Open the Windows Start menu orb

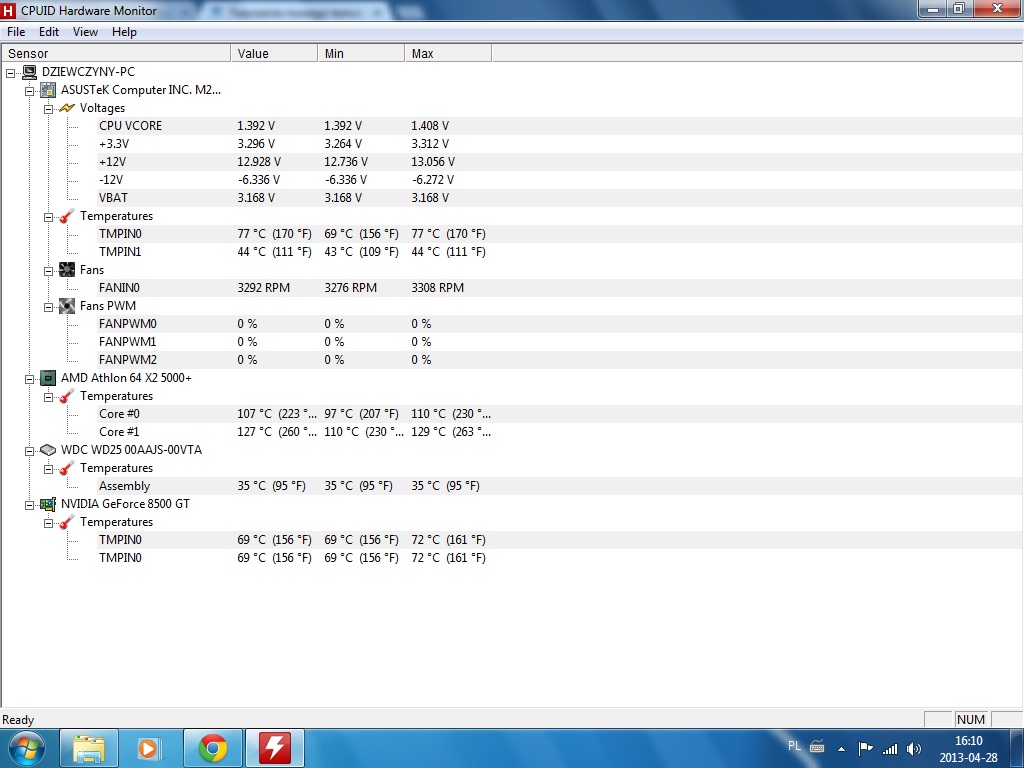tap(27, 748)
